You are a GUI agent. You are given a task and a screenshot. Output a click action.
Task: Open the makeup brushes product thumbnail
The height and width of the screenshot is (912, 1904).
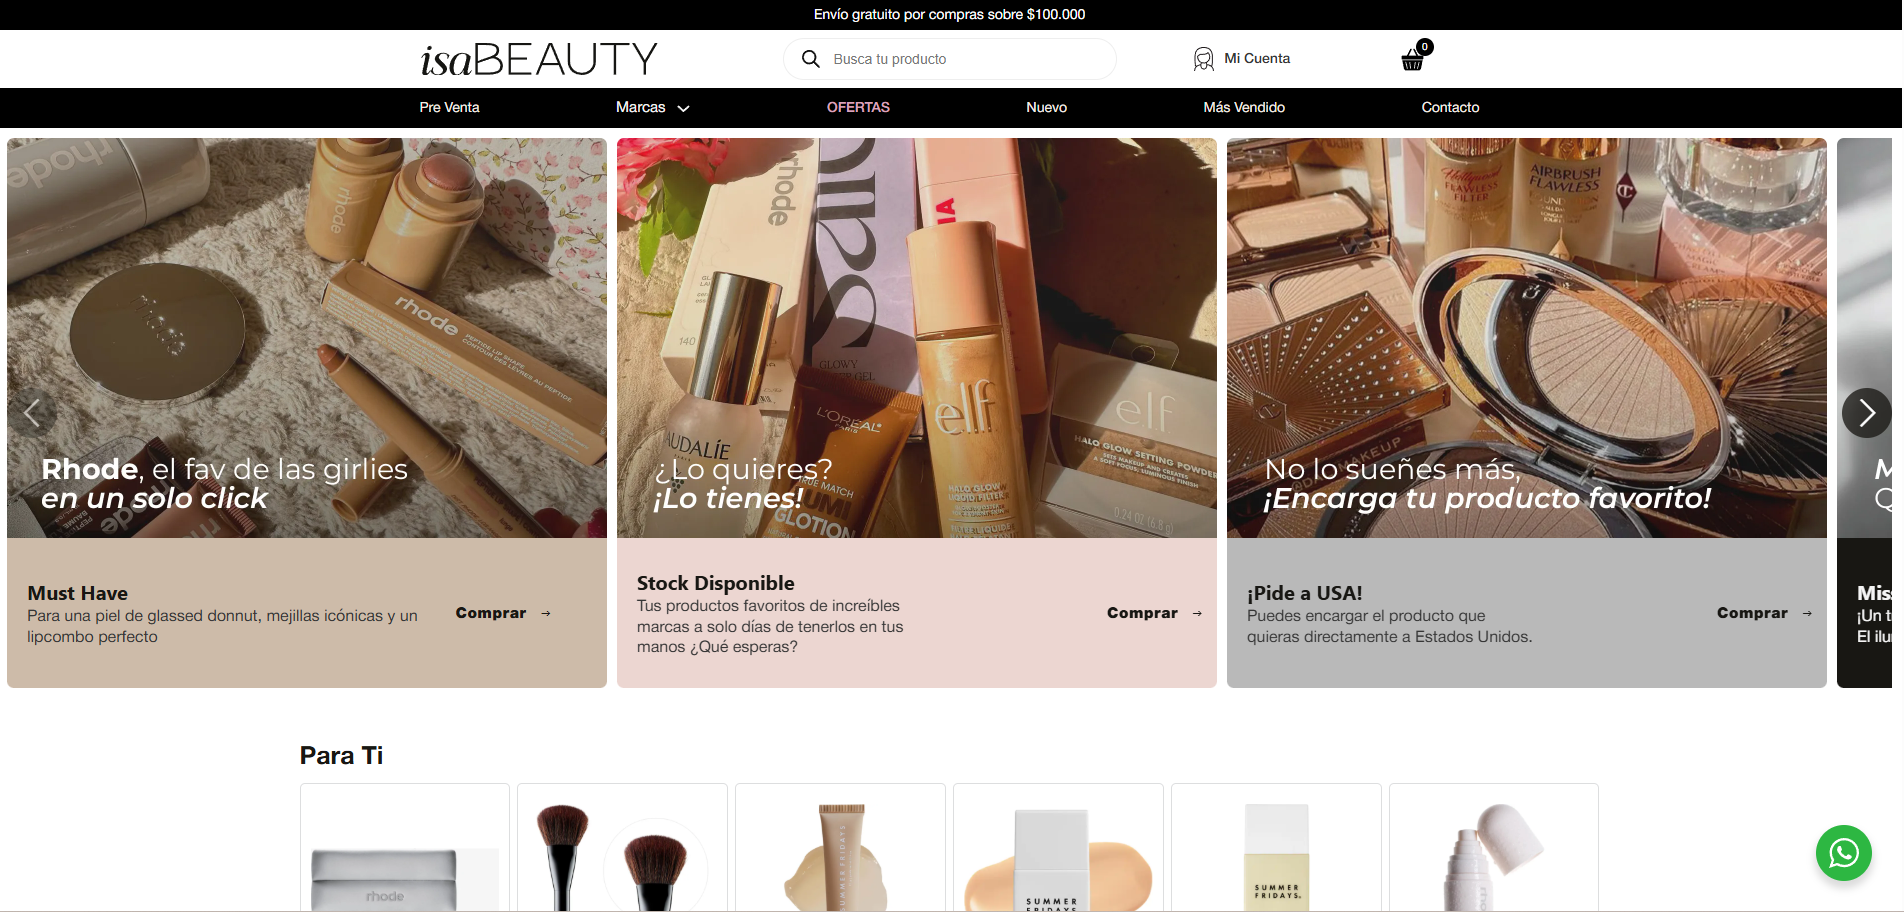click(622, 848)
